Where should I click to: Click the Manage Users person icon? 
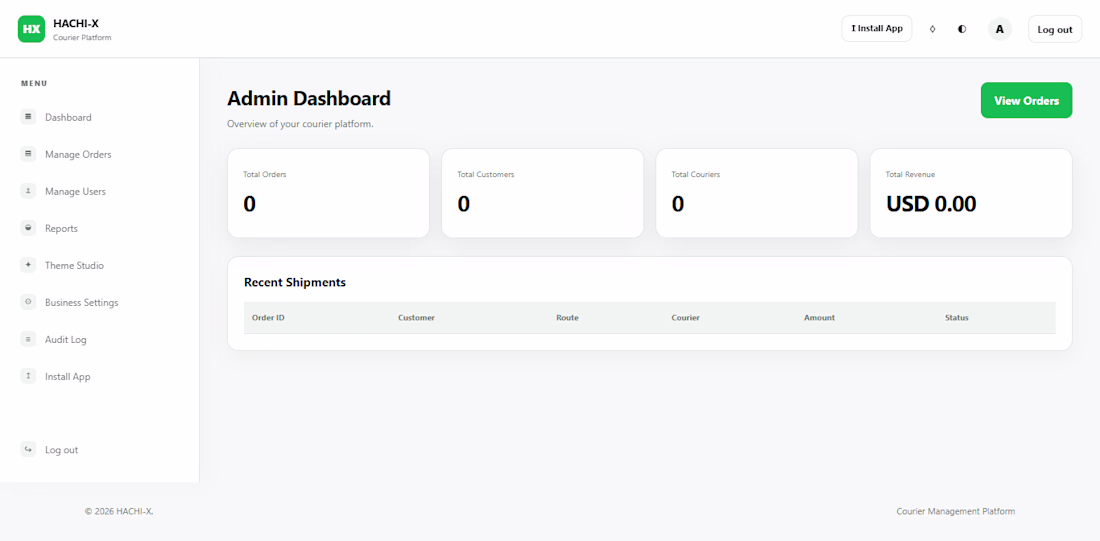(x=28, y=191)
